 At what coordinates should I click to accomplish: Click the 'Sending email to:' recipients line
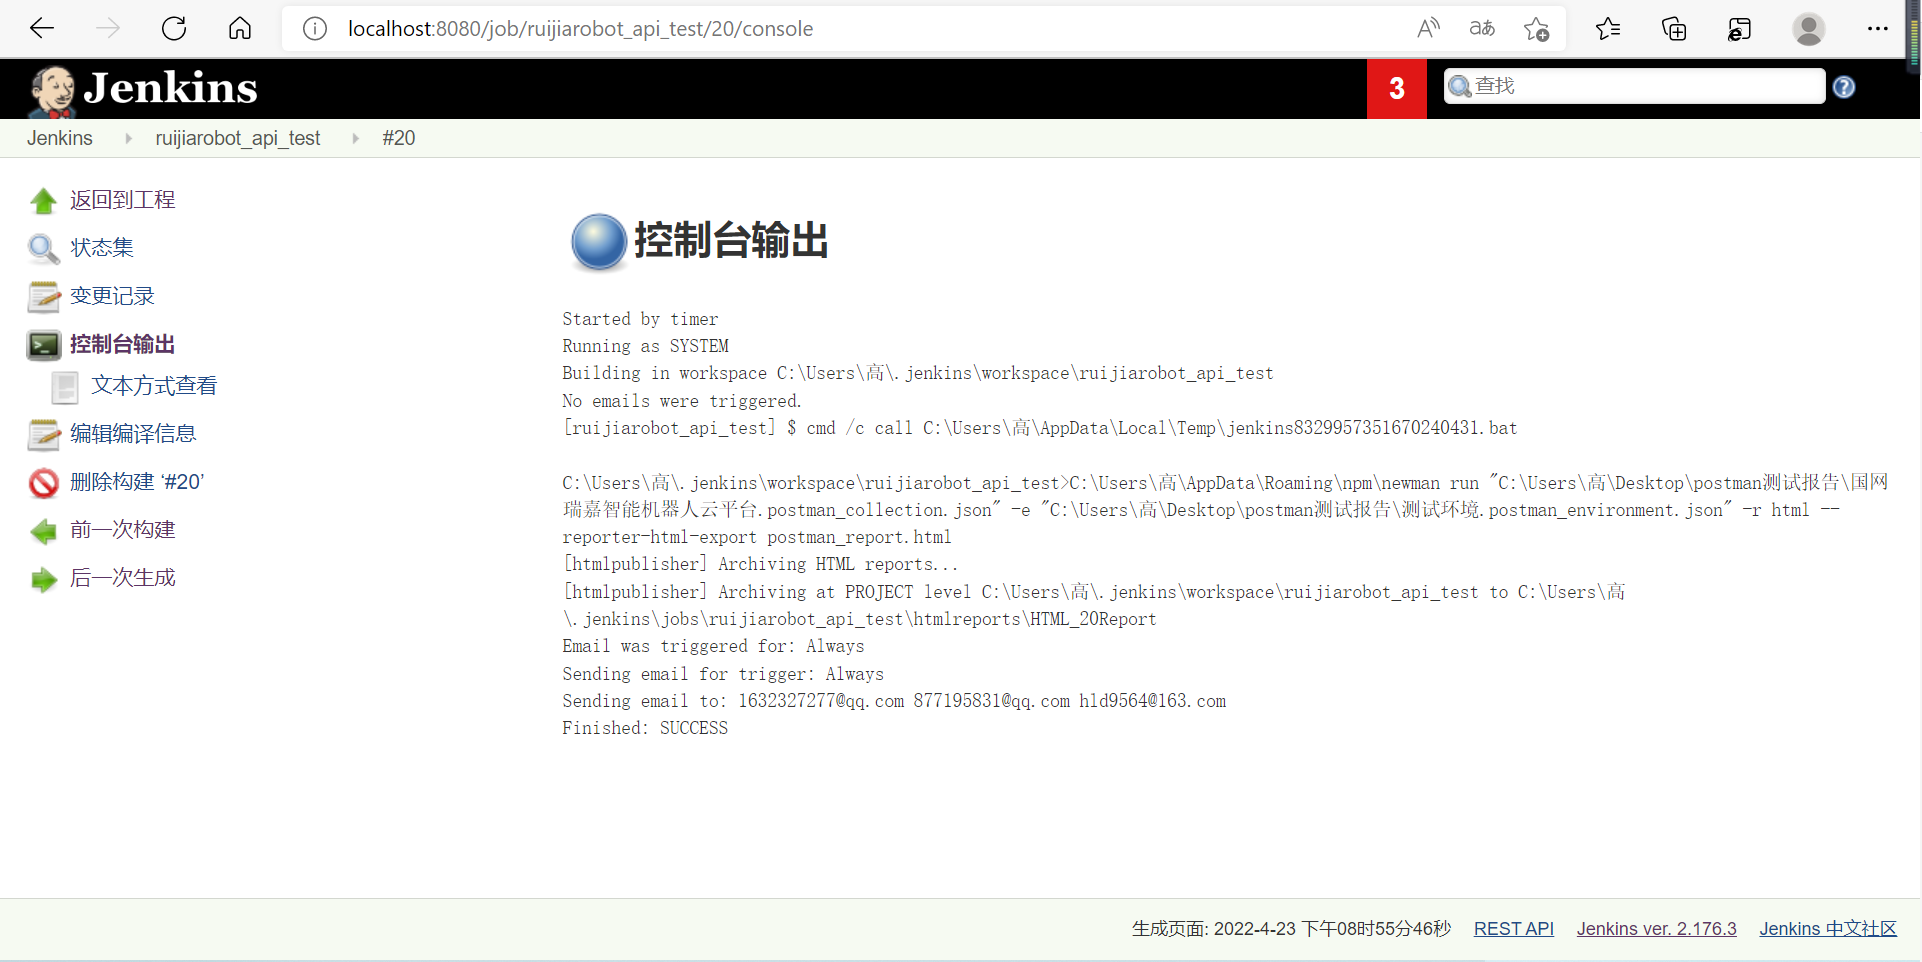[x=894, y=701]
